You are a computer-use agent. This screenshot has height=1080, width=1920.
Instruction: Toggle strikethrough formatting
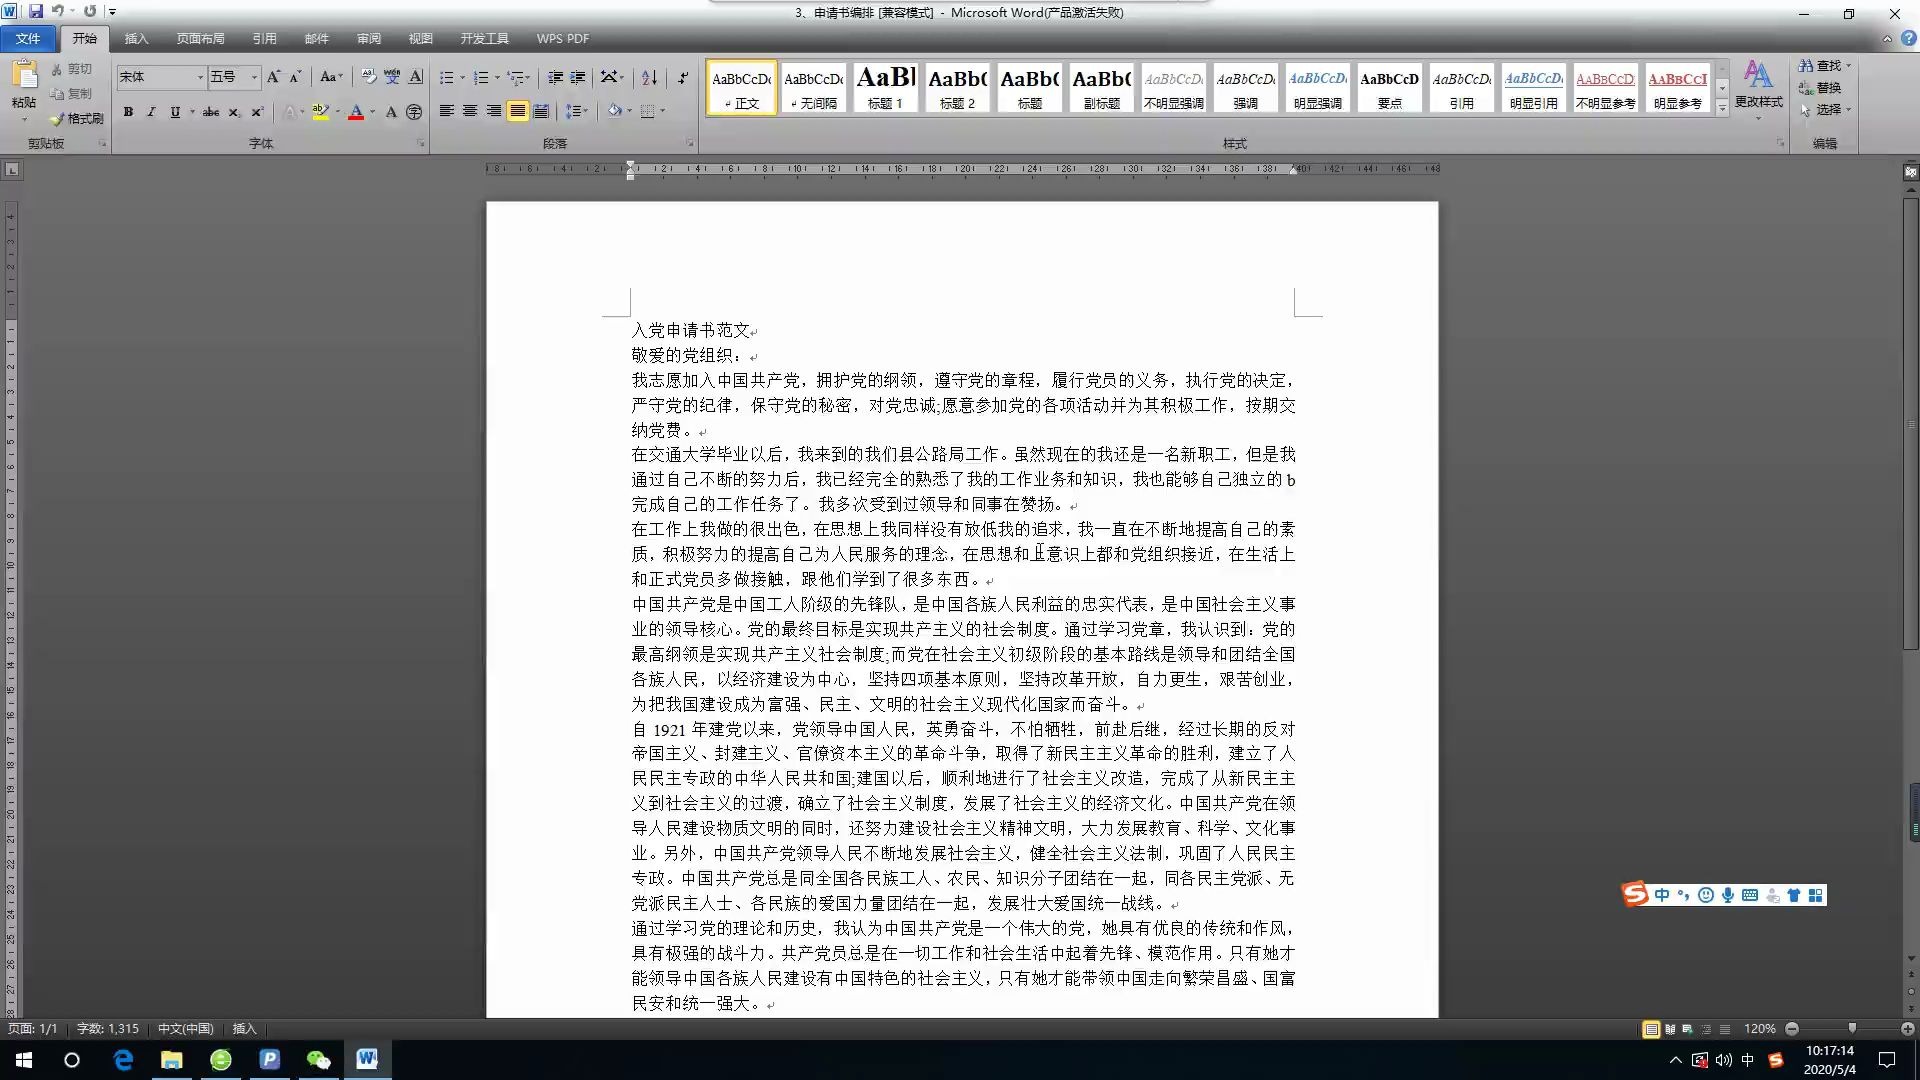pyautogui.click(x=211, y=112)
